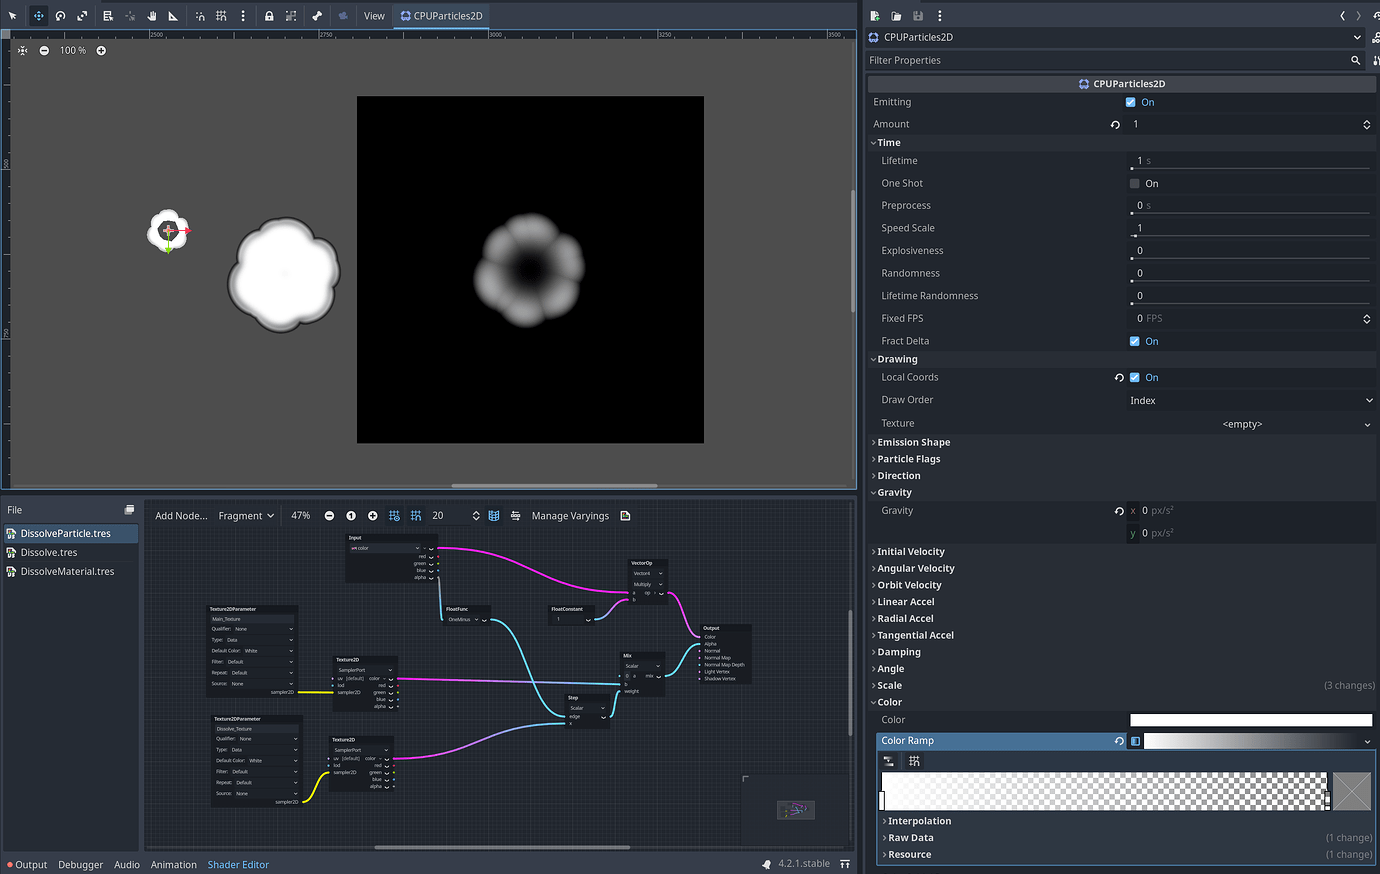Open the Draw Order dropdown
The height and width of the screenshot is (874, 1380).
pos(1250,401)
